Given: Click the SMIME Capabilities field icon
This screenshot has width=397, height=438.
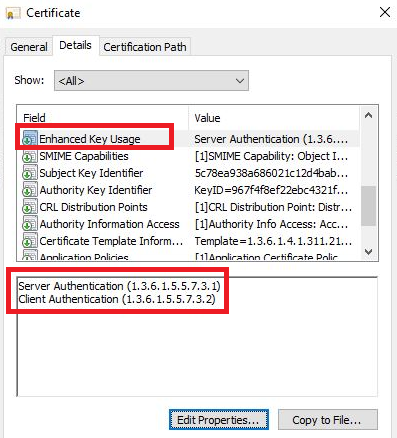Looking at the screenshot, I should point(30,156).
